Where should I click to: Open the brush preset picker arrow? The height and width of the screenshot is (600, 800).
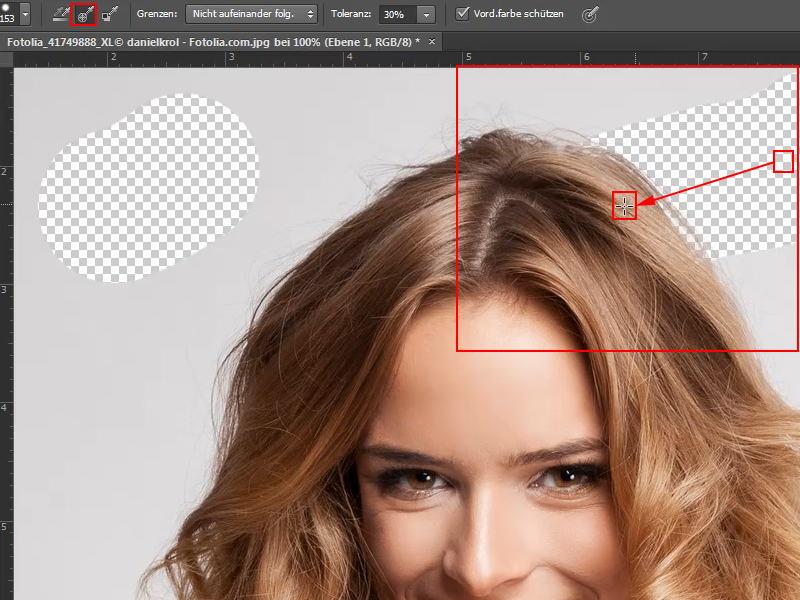coord(24,14)
